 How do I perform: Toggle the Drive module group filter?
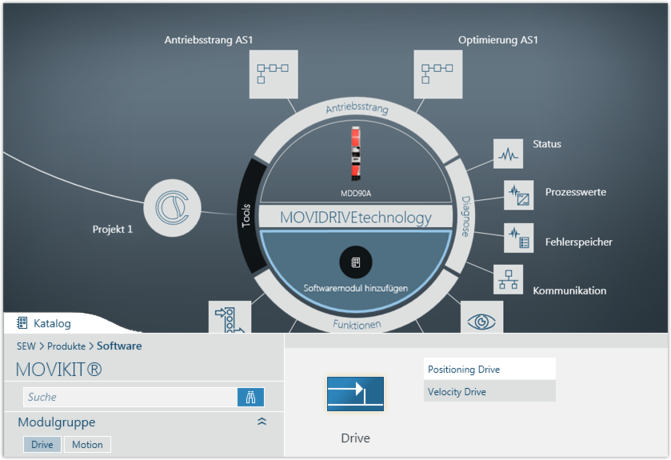[x=41, y=444]
